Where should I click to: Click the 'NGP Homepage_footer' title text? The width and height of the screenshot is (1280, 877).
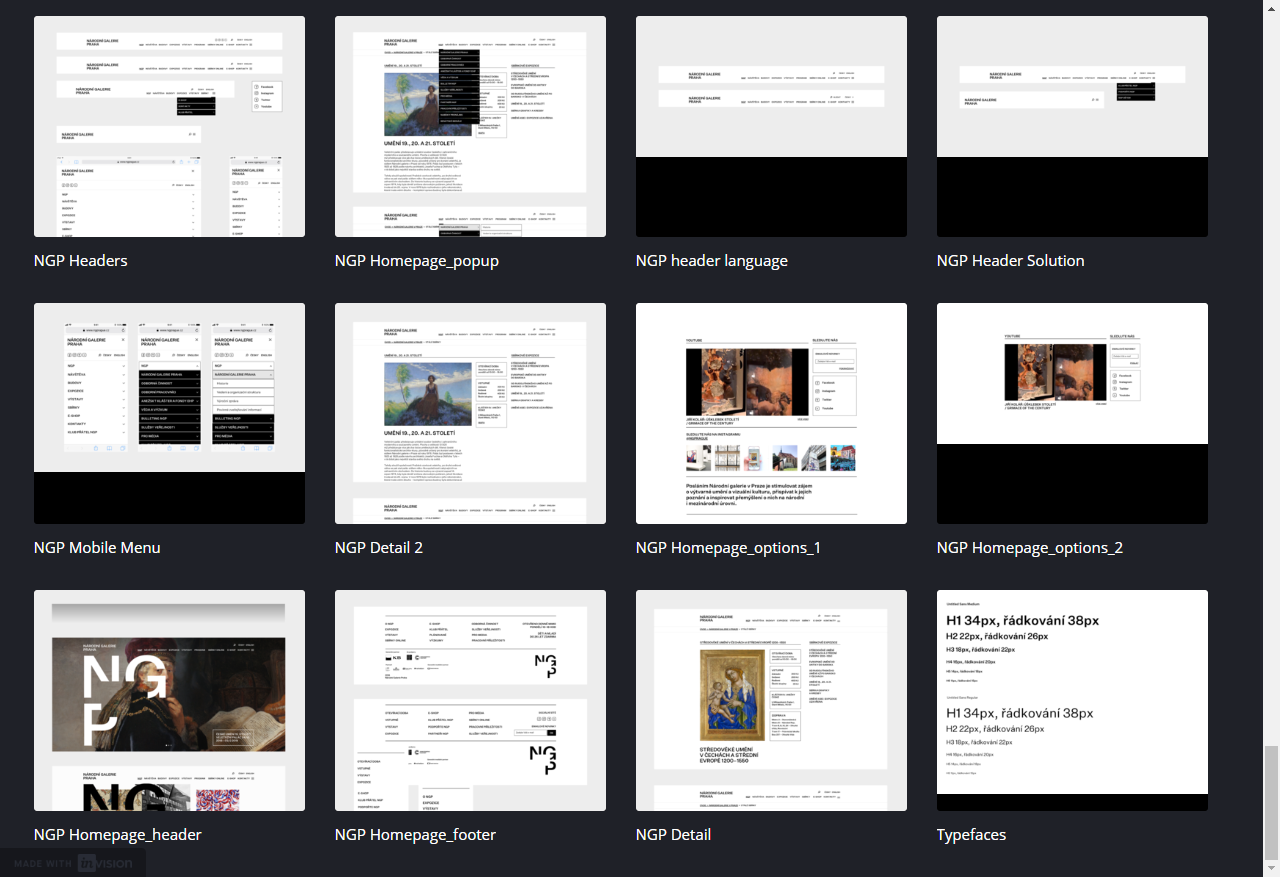click(415, 835)
